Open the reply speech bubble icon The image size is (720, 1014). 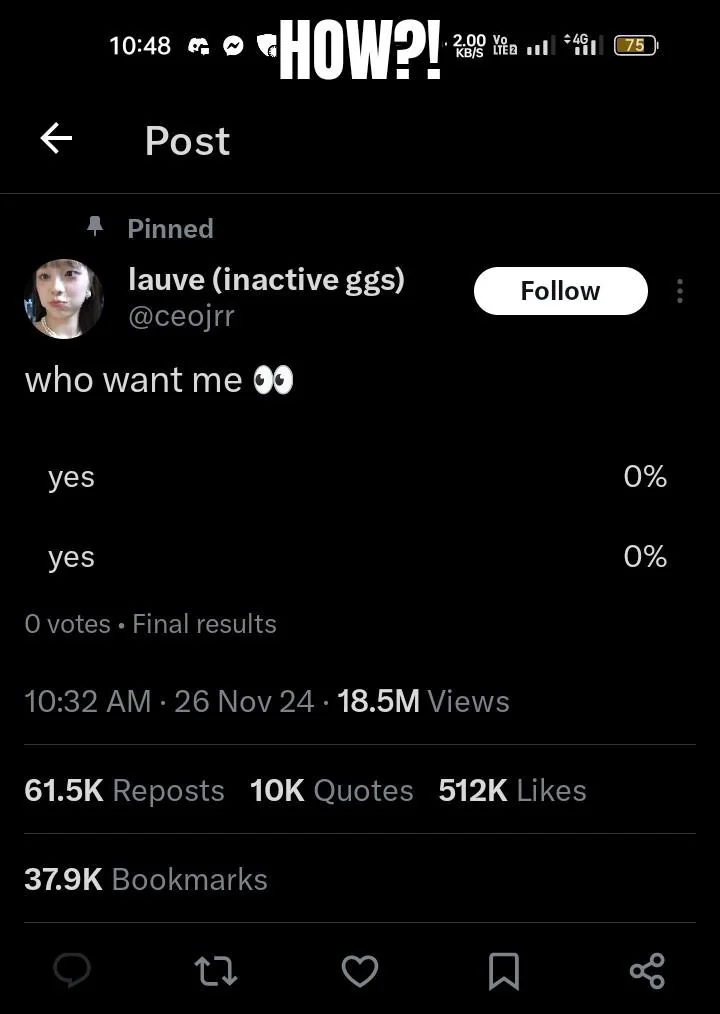(x=71, y=970)
